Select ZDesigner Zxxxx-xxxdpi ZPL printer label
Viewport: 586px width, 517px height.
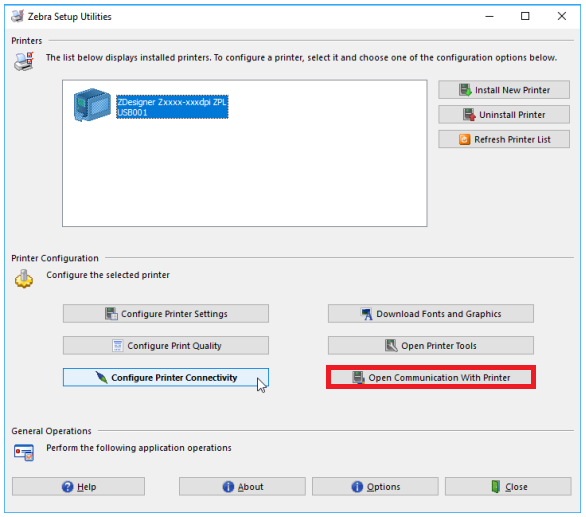(172, 107)
